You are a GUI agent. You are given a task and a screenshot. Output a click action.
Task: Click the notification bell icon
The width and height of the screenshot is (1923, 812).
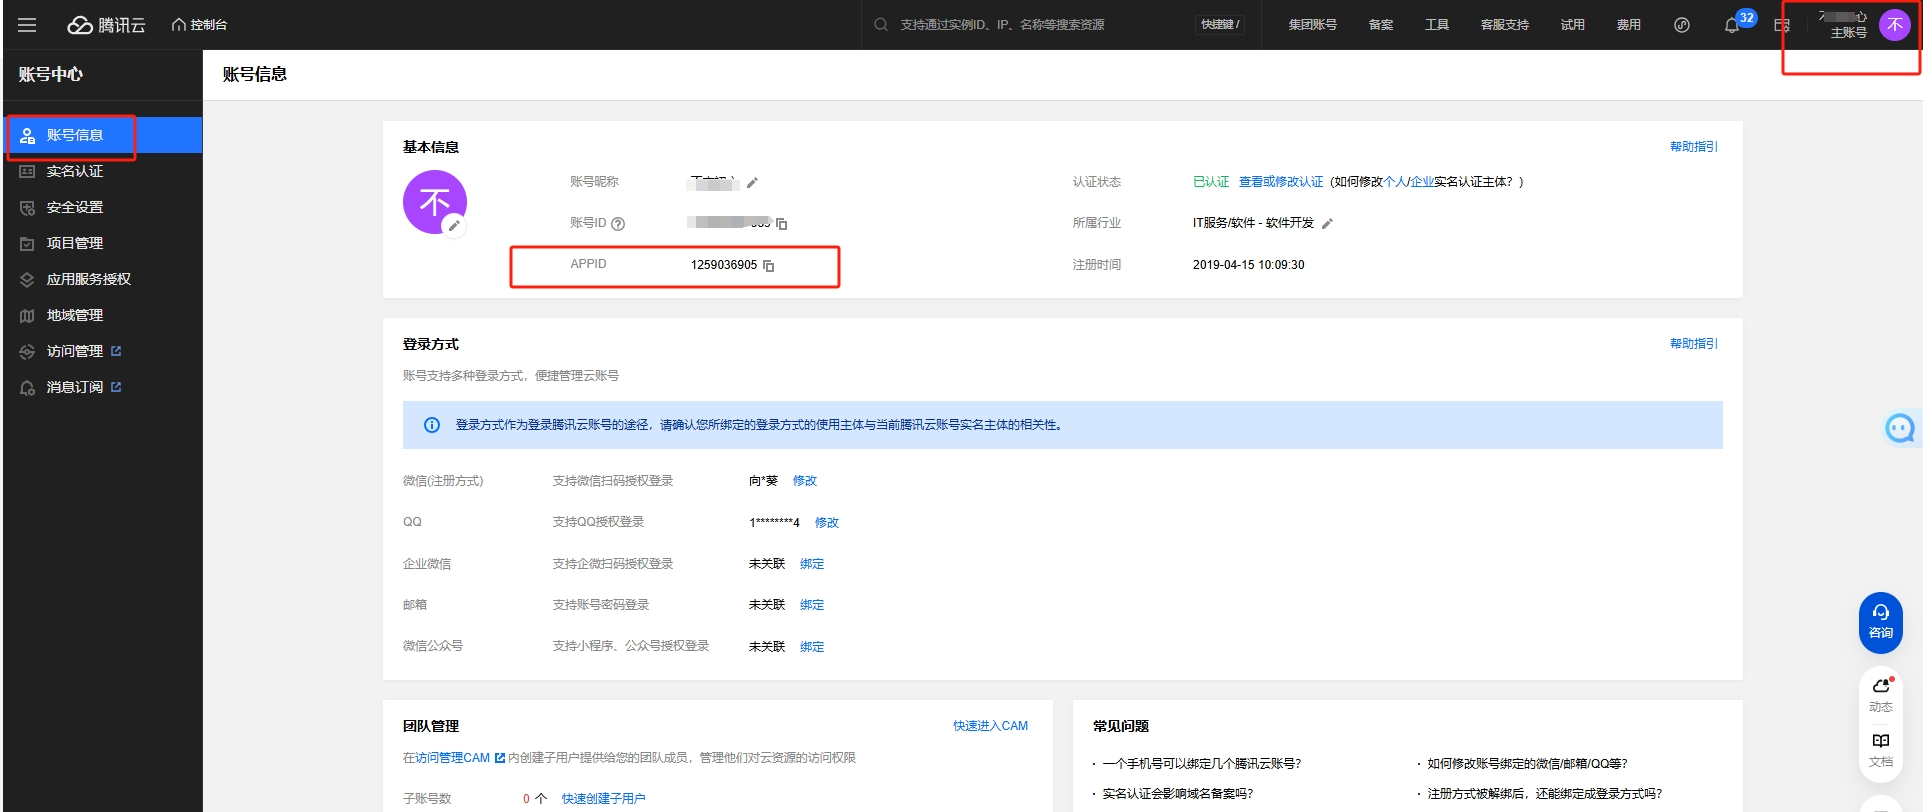pyautogui.click(x=1732, y=25)
